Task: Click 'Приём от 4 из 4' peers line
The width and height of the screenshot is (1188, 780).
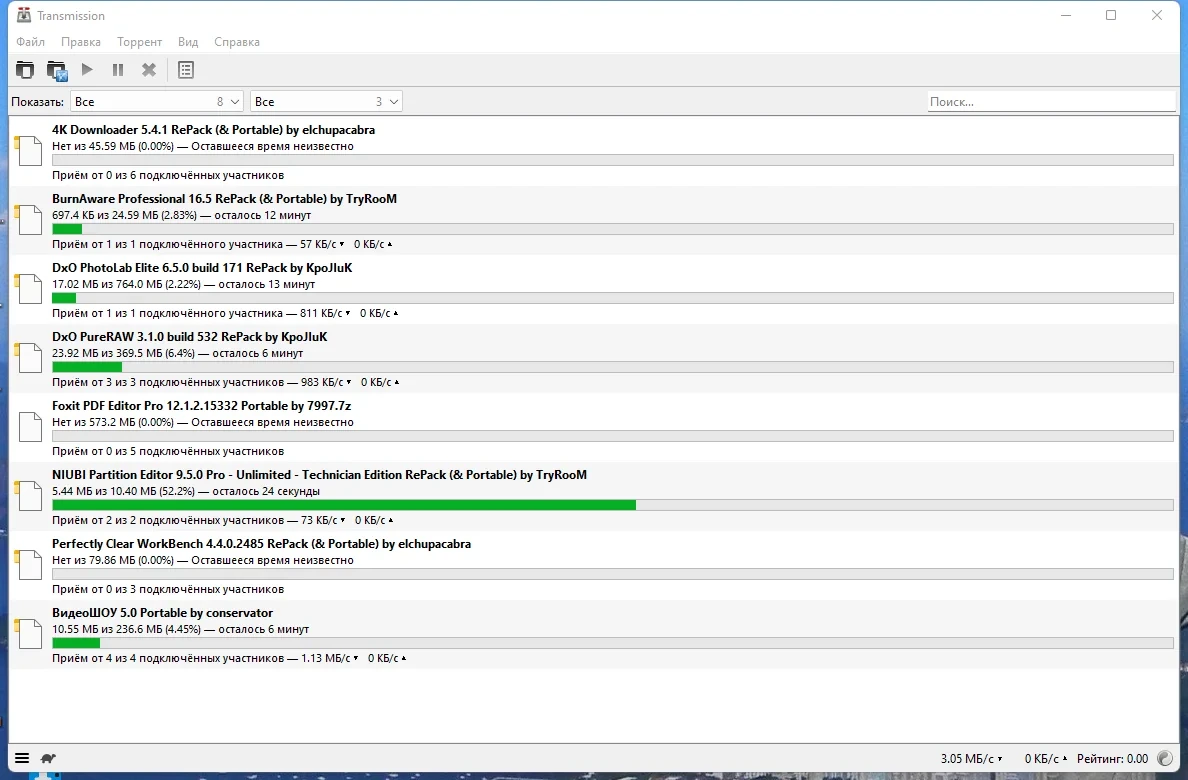Action: 230,658
